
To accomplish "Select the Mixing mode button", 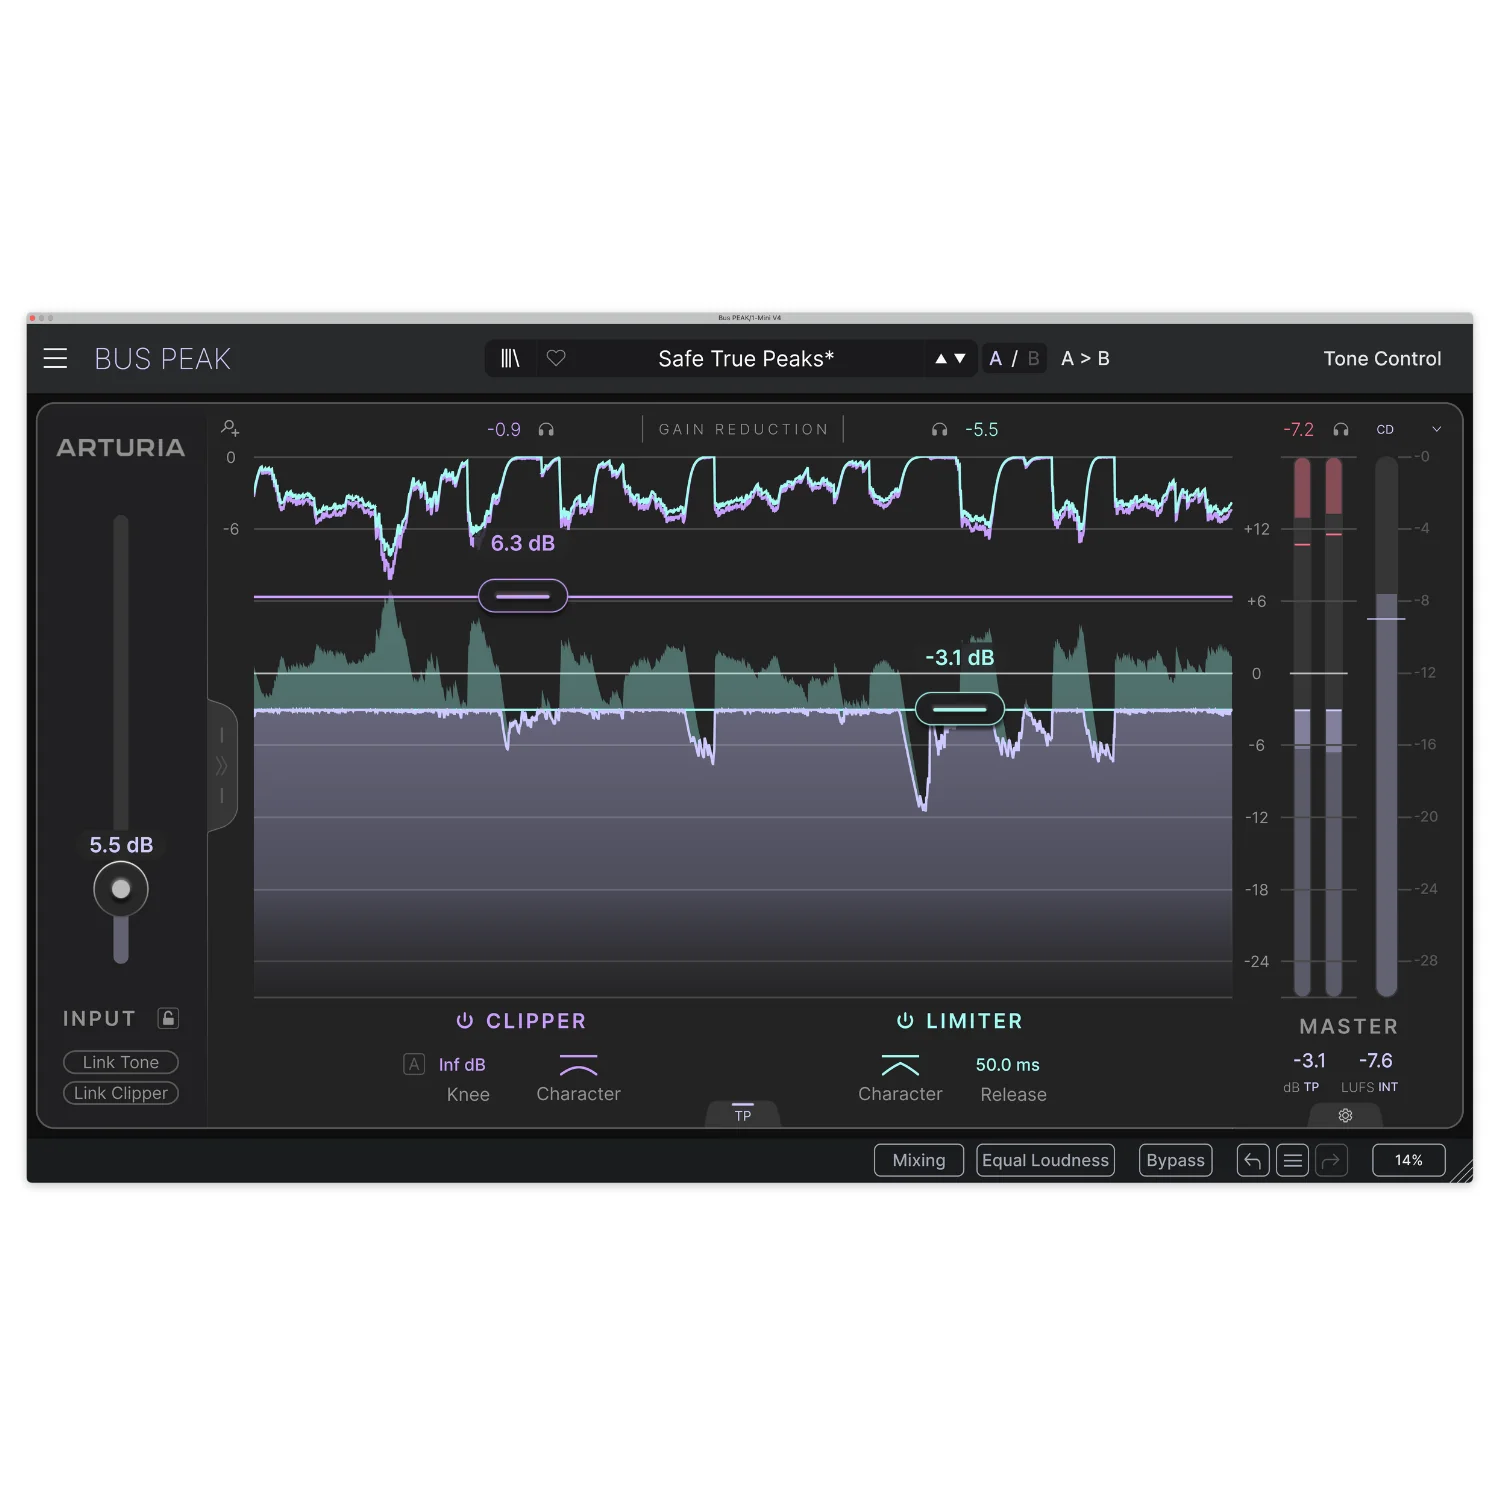I will click(x=919, y=1160).
